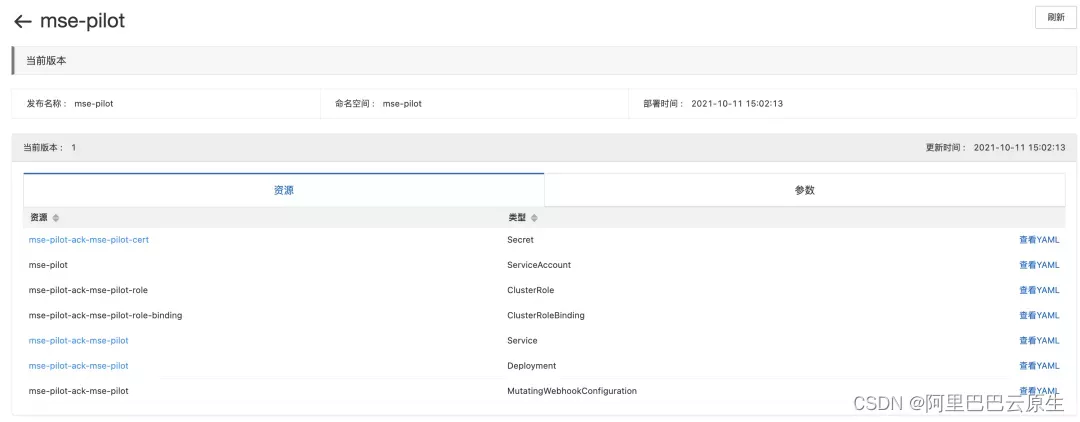The image size is (1080, 422).
Task: Click the 当前版本 section header
Action: 544,61
